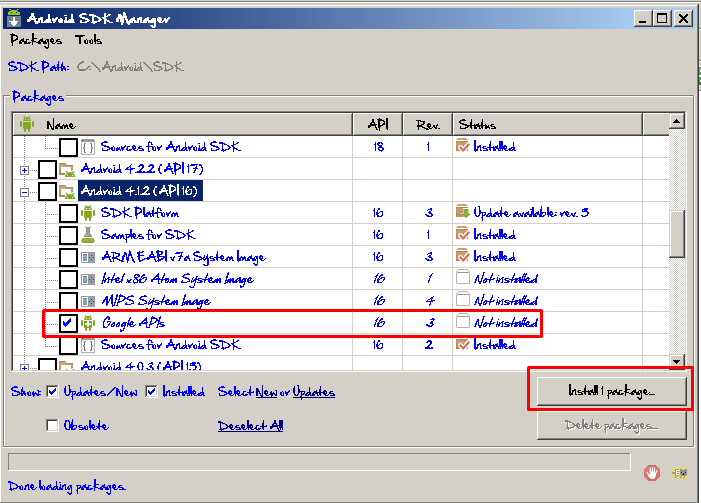The width and height of the screenshot is (701, 503).
Task: Click the SDK path text C:\Android\SDK
Action: [130, 67]
